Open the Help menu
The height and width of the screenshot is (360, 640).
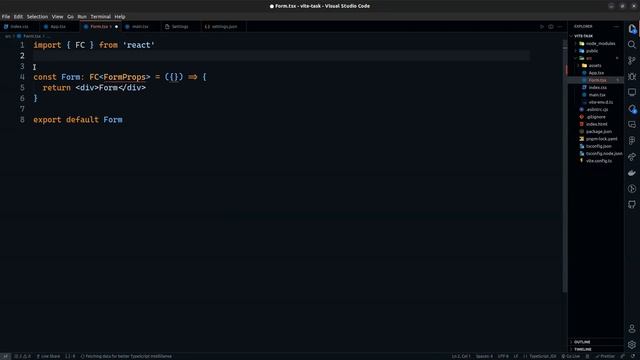(120, 17)
